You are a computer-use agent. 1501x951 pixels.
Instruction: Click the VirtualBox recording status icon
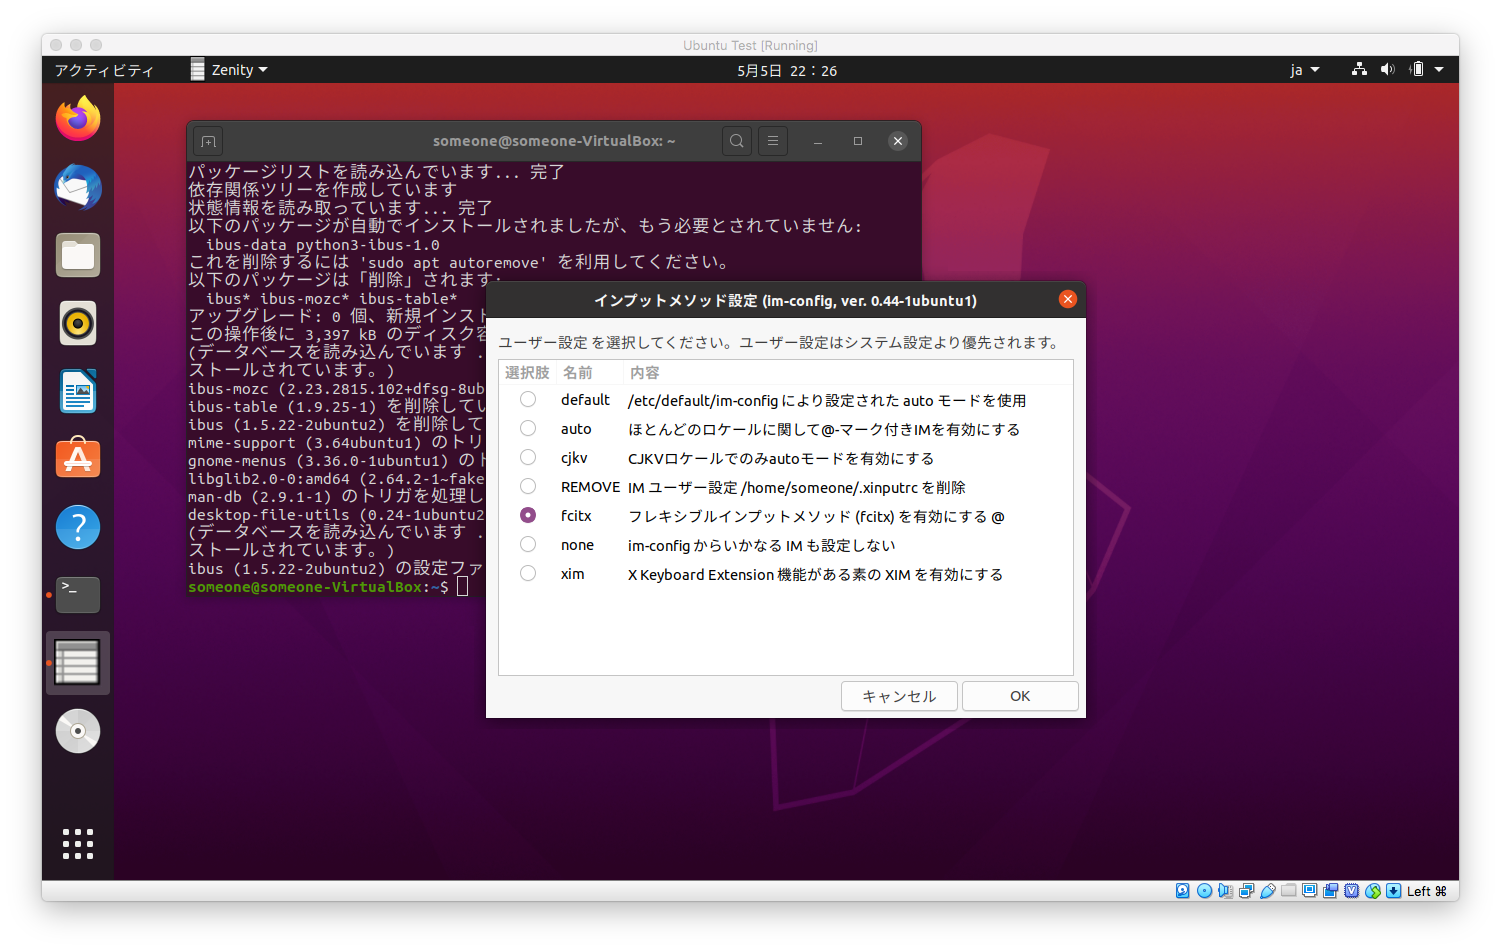pos(1330,891)
